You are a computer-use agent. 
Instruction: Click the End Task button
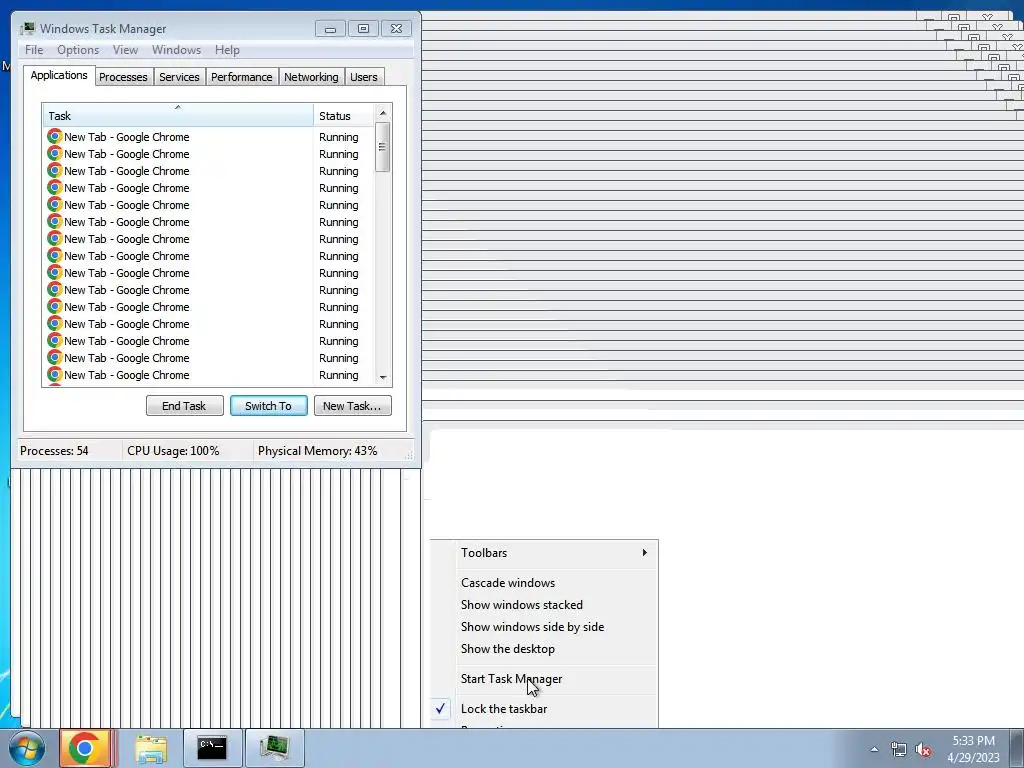184,406
